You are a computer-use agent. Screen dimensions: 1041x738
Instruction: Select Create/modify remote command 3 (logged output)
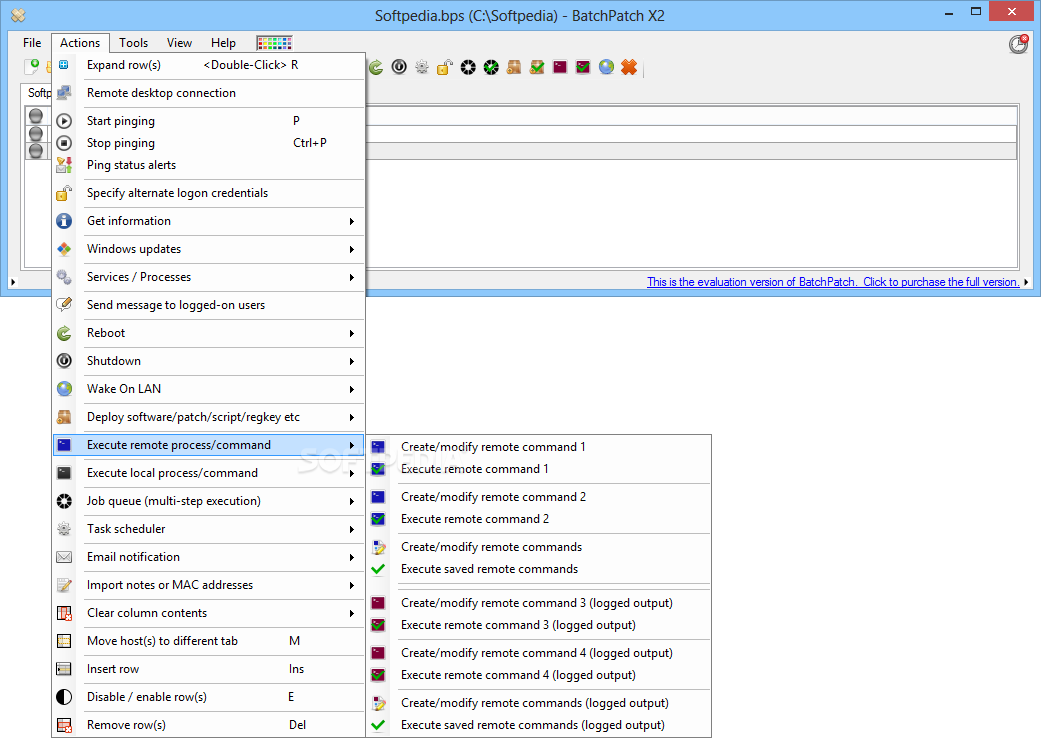pyautogui.click(x=539, y=603)
